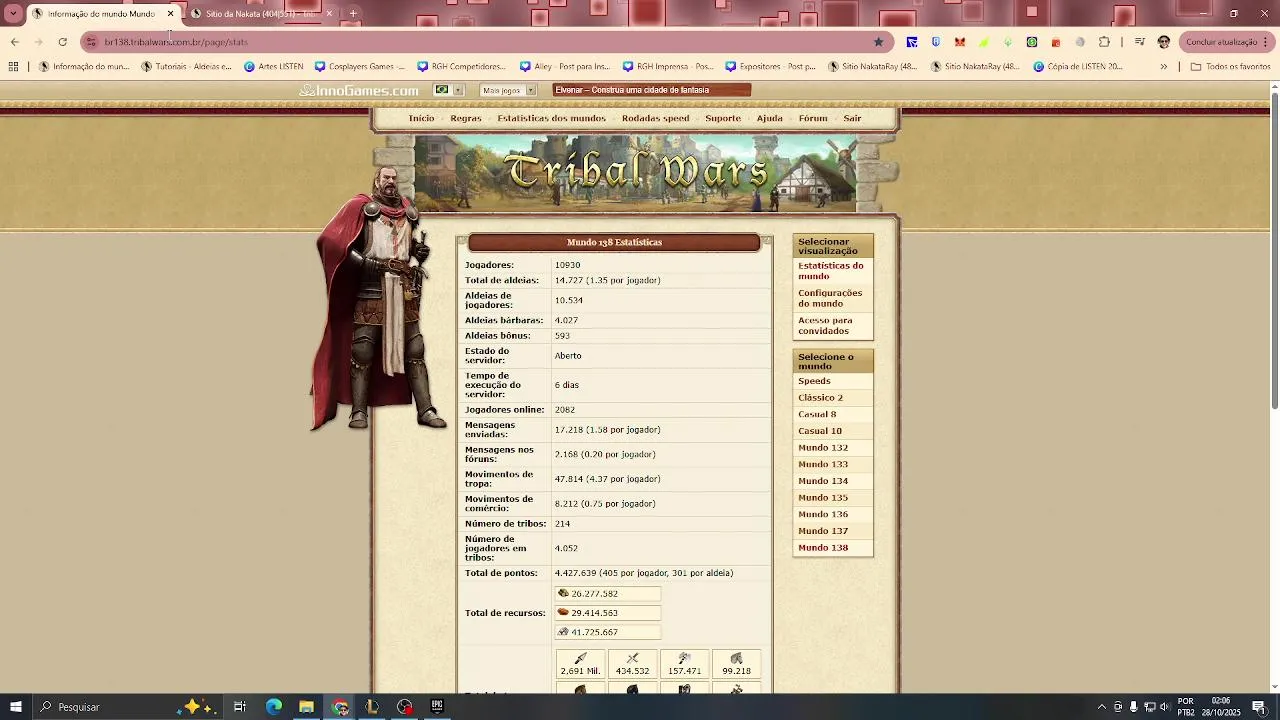Screen dimensions: 1280x720
Task: Open the Rodadas speed menu item
Action: (x=655, y=118)
